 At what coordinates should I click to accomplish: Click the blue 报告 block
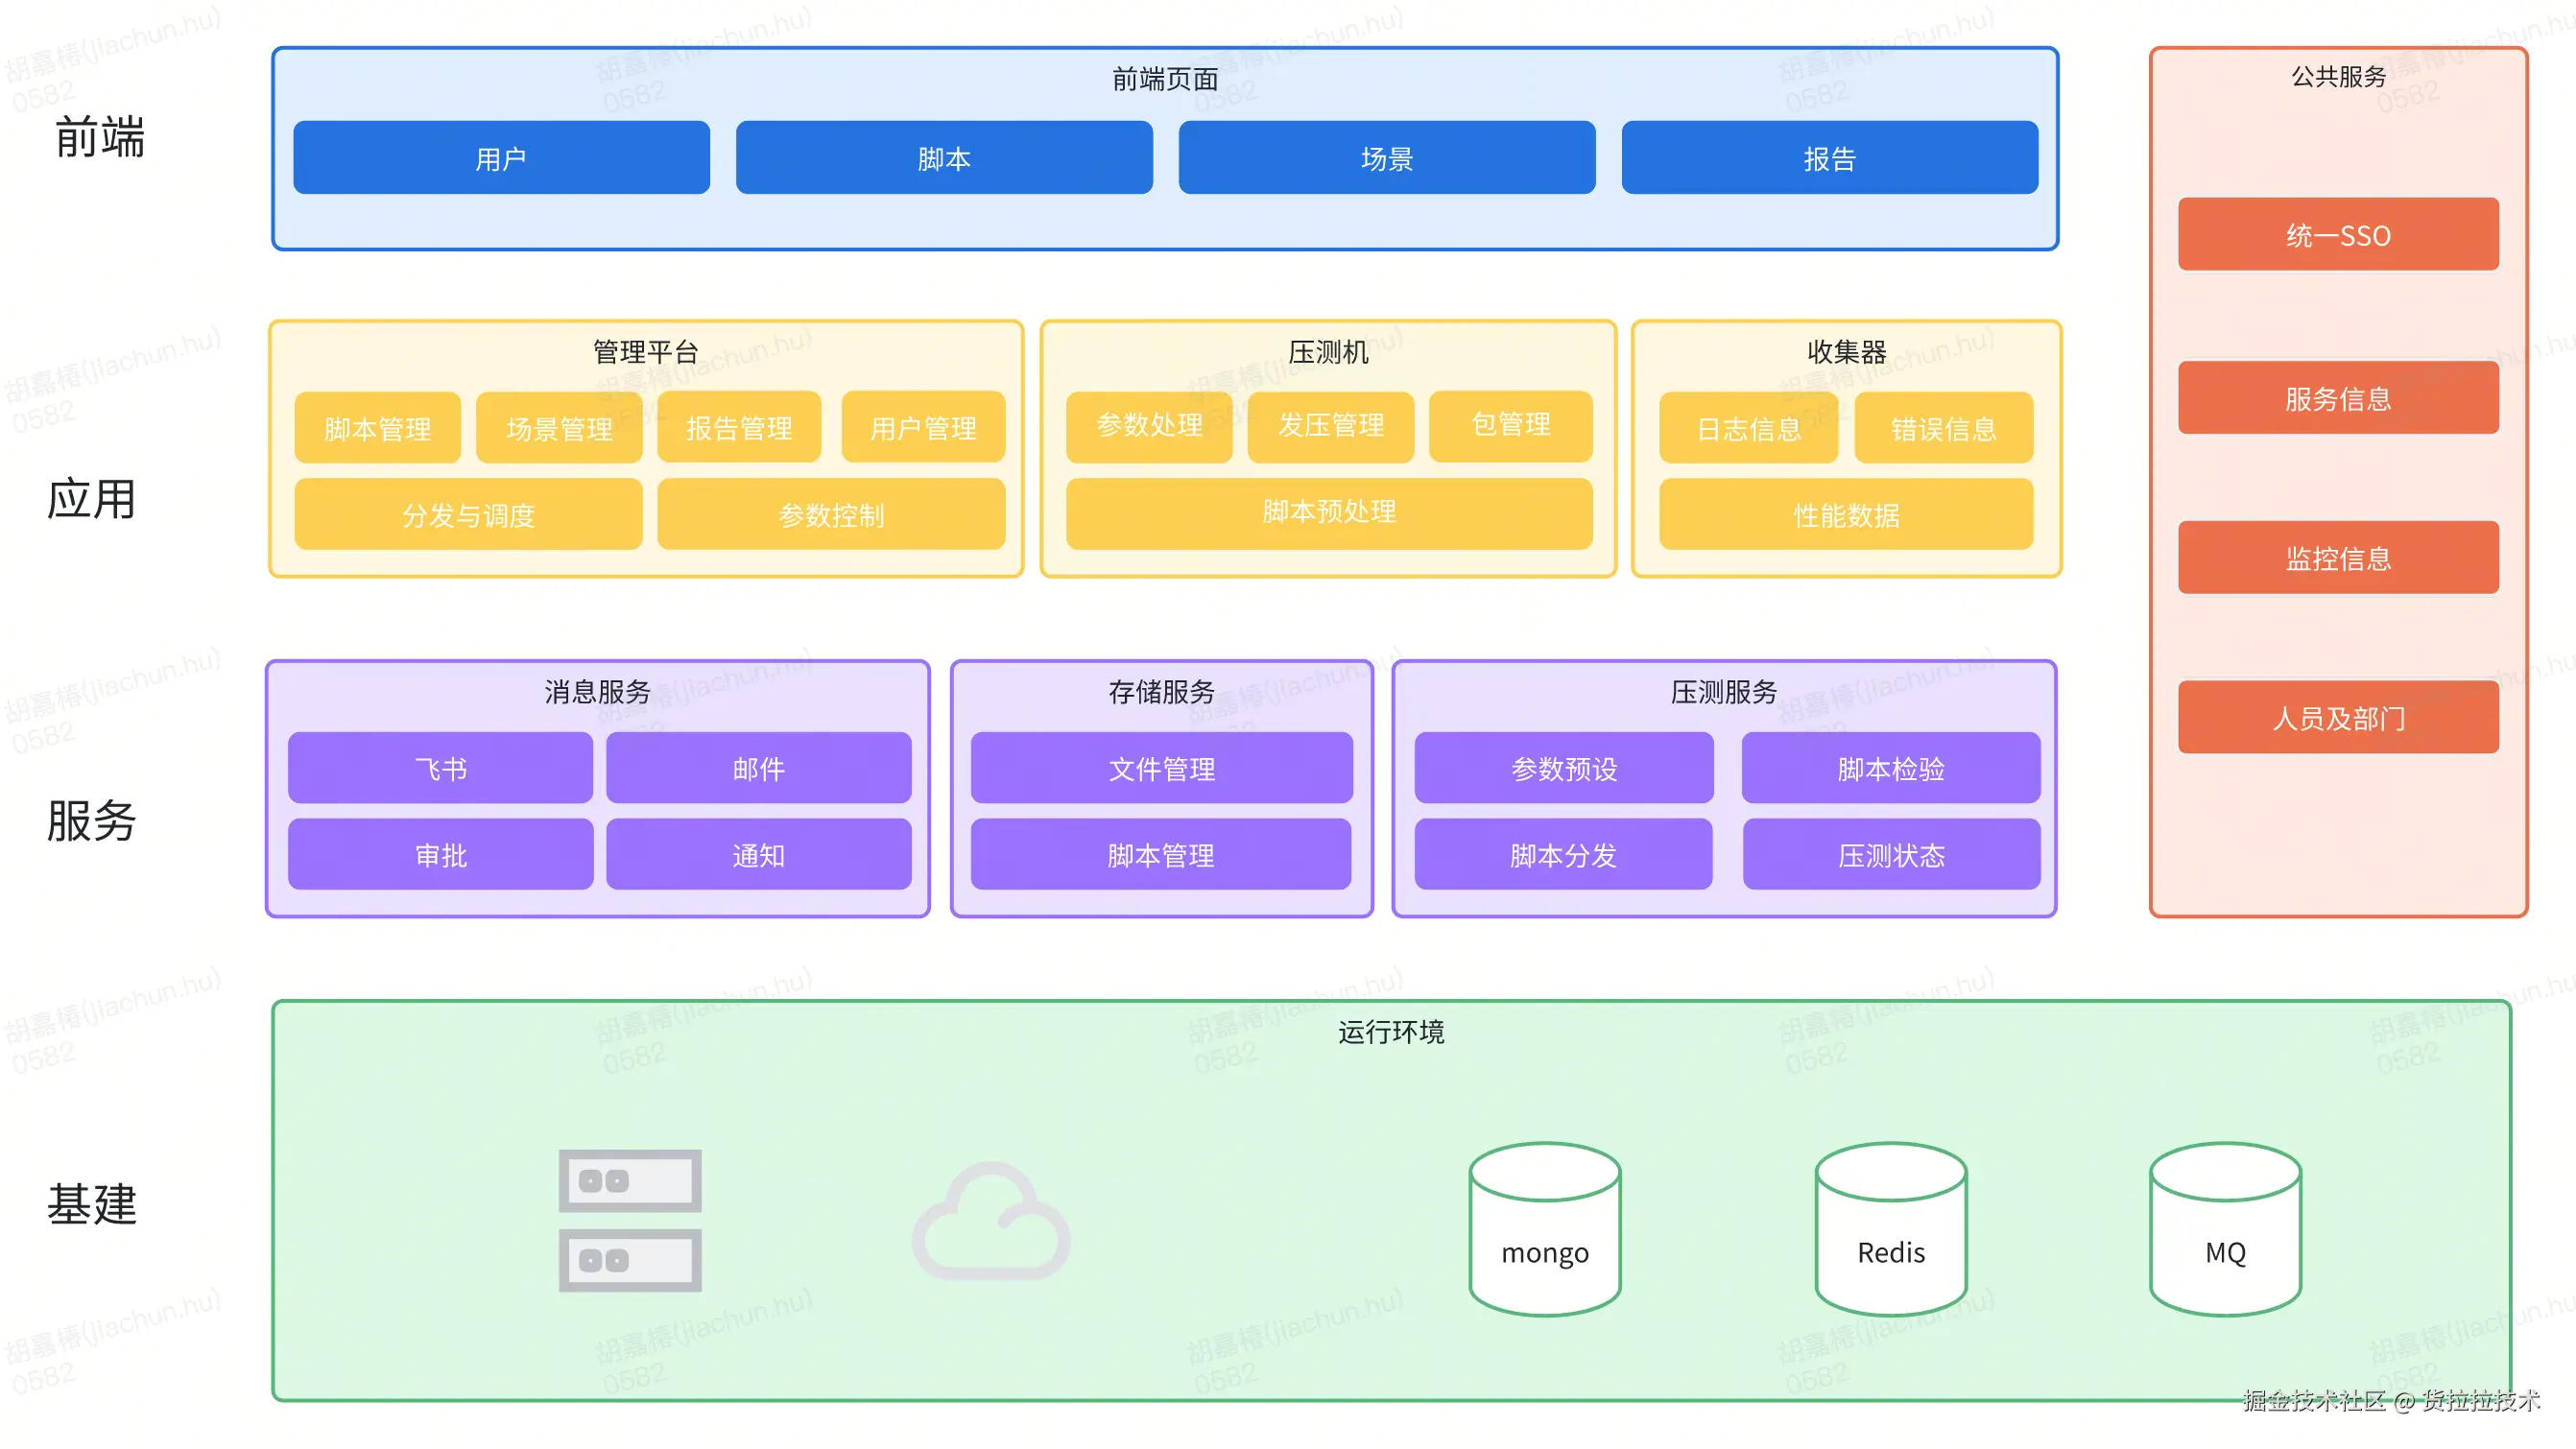pos(1829,158)
